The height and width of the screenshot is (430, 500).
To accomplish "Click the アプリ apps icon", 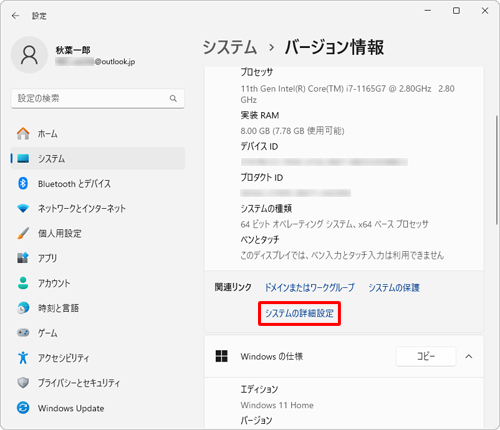I will pyautogui.click(x=23, y=258).
